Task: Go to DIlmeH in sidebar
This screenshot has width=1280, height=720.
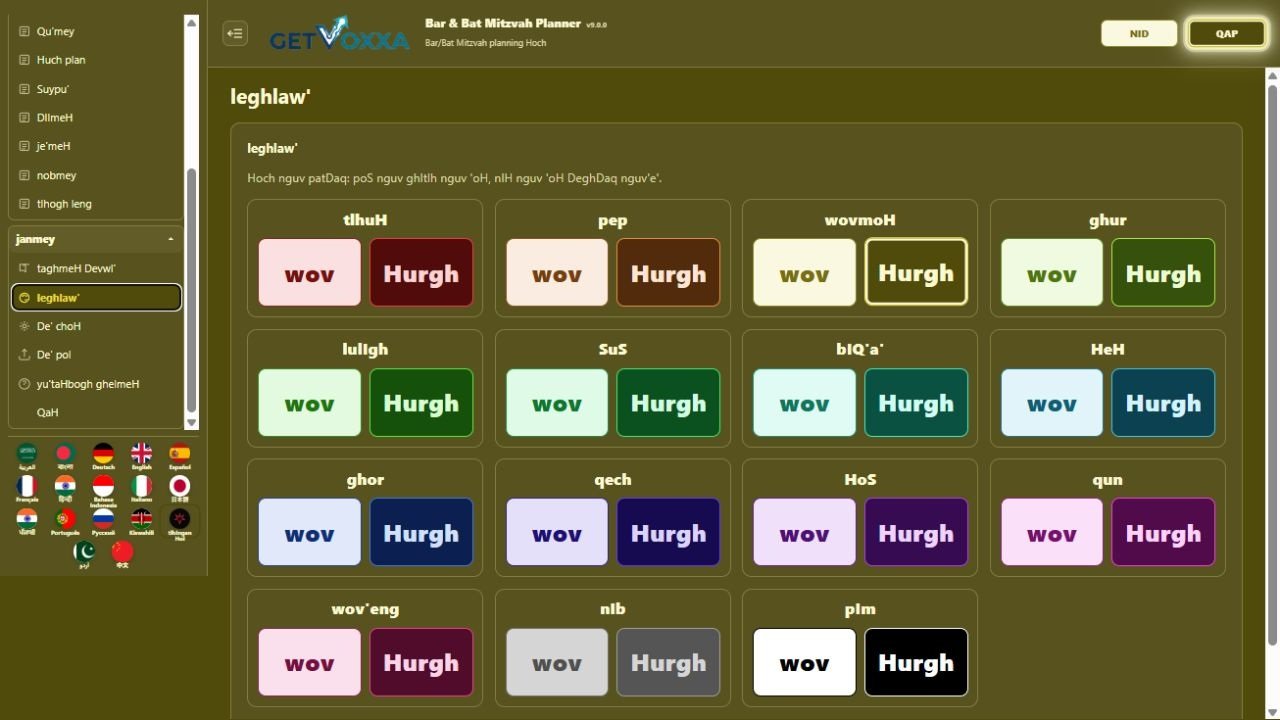Action: pyautogui.click(x=96, y=117)
